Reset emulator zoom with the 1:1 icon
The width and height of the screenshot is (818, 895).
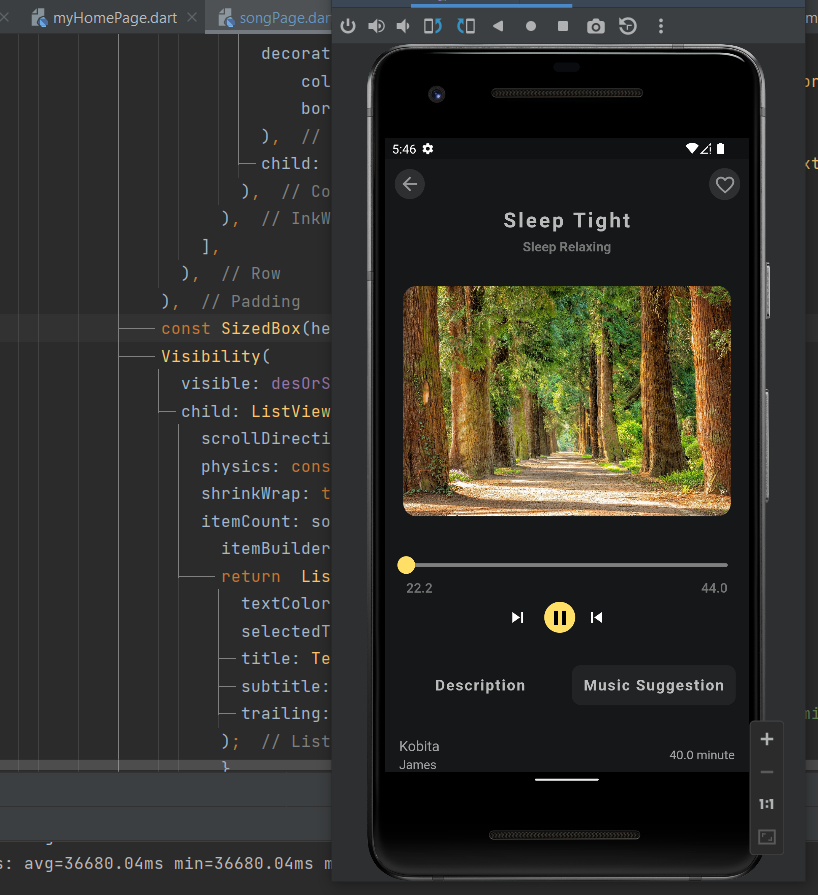click(x=766, y=803)
